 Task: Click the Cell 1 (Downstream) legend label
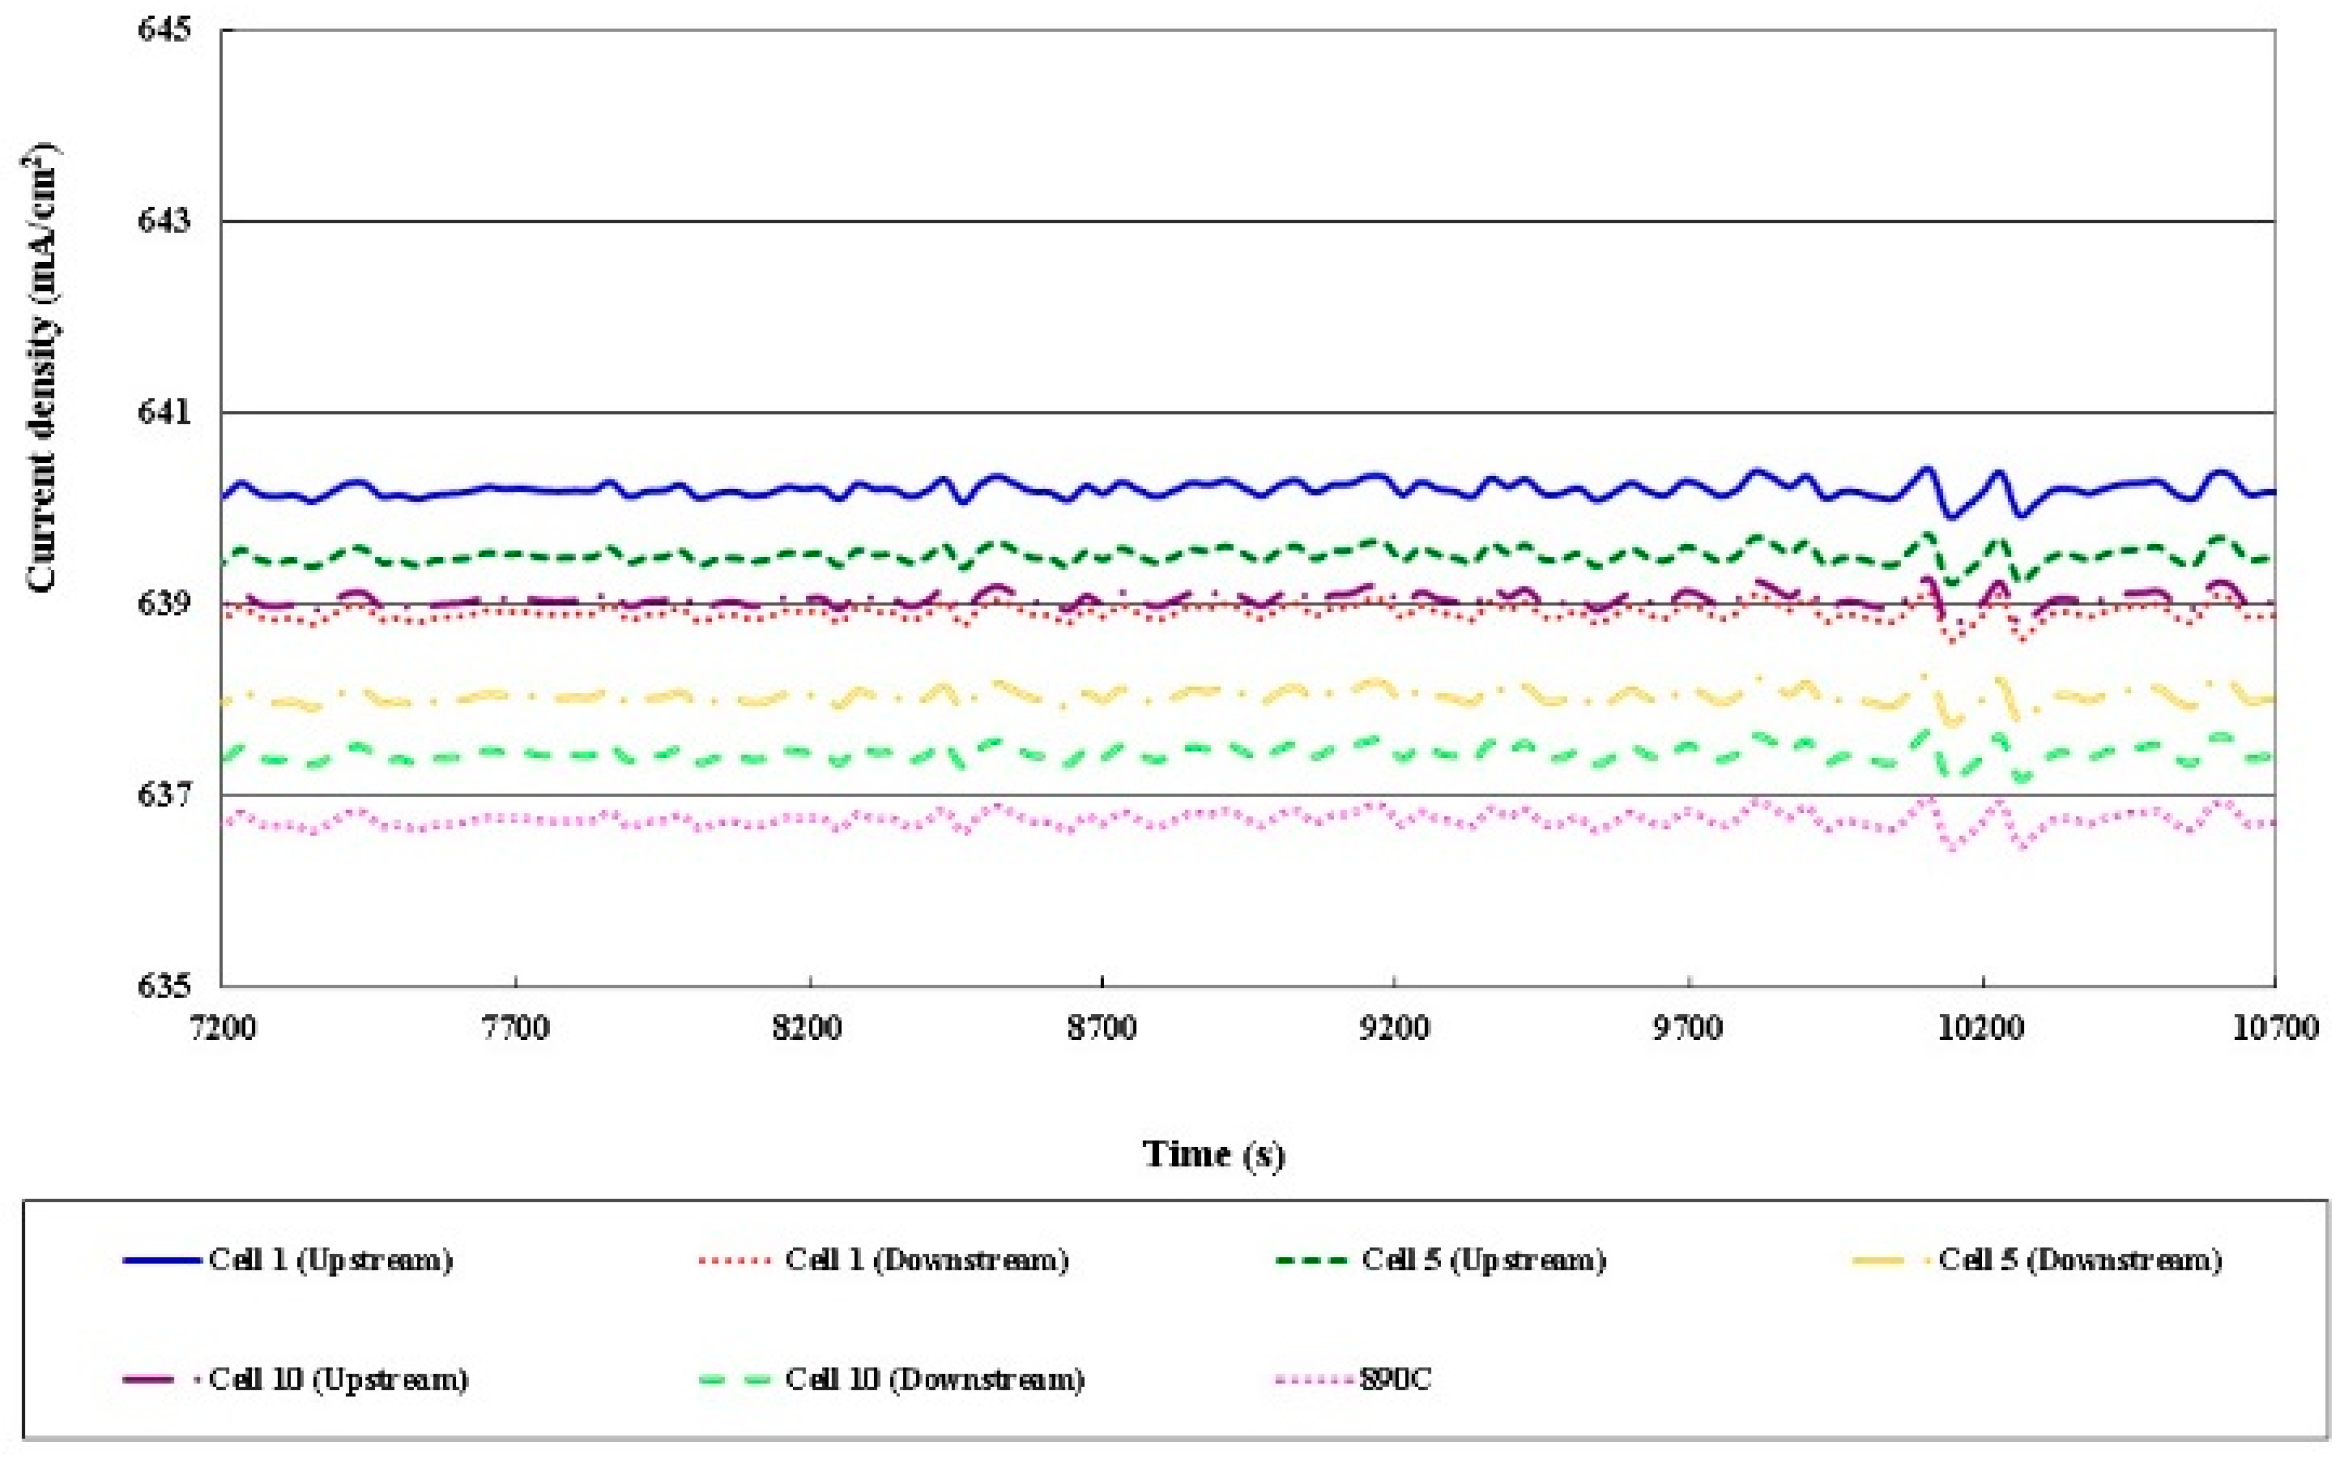926,1260
